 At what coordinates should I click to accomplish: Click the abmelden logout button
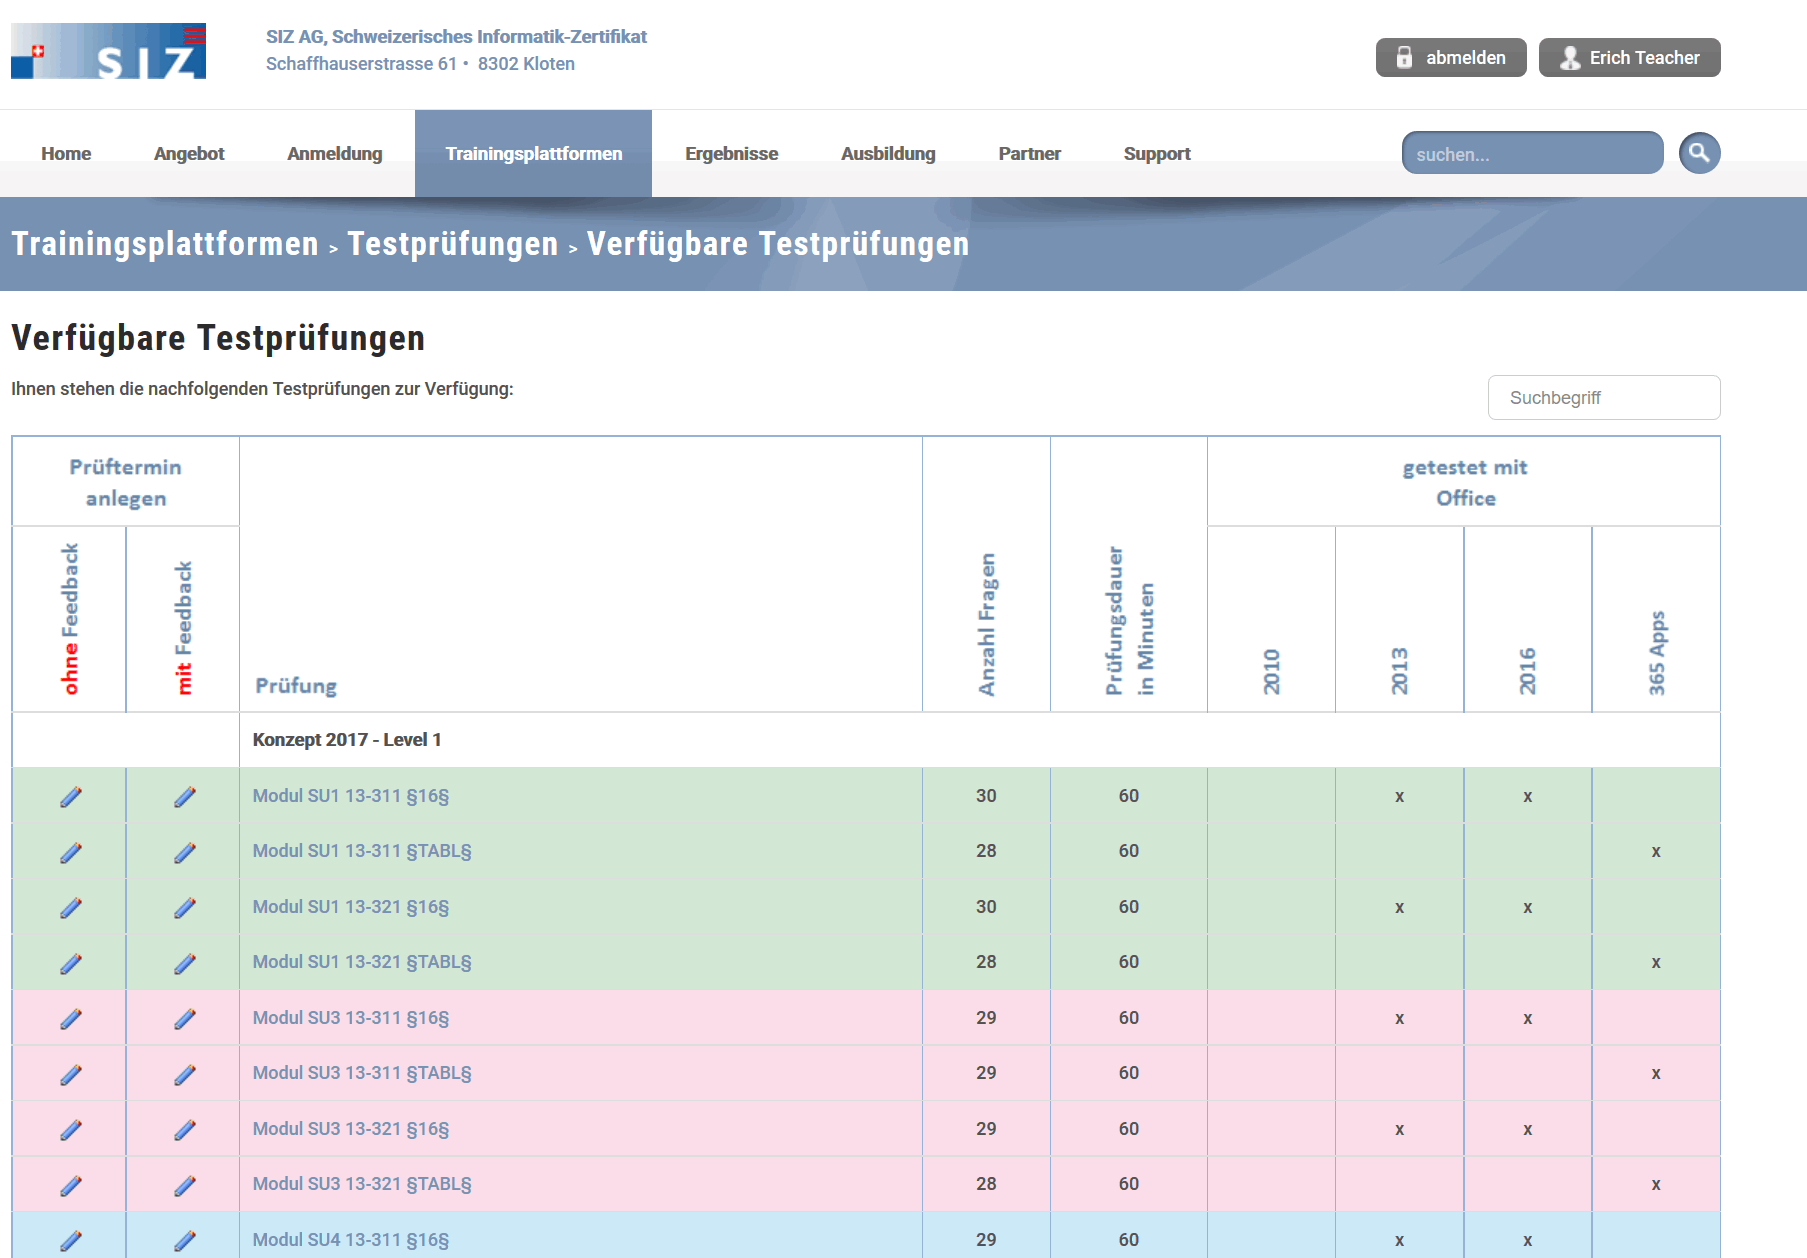point(1451,57)
